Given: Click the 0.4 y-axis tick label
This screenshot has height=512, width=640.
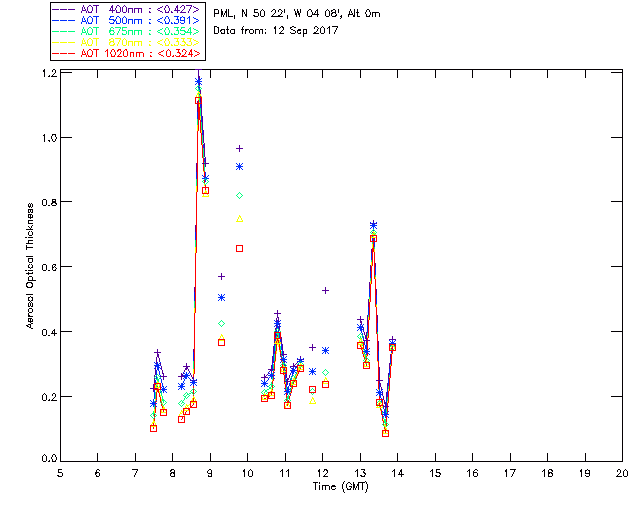Looking at the screenshot, I should click(49, 332).
